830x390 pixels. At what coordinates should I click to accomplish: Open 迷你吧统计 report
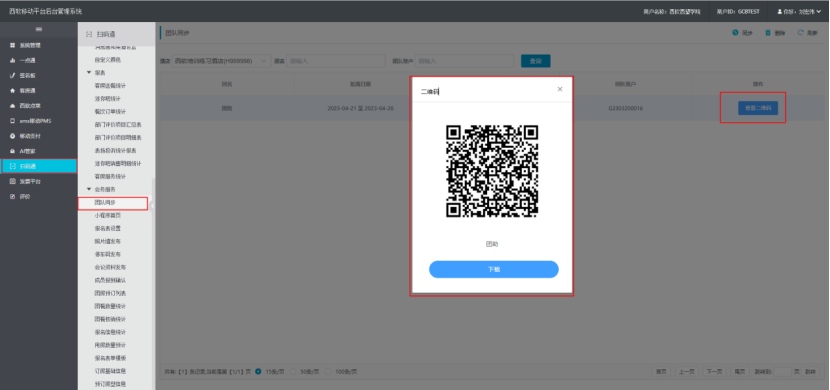pos(107,99)
